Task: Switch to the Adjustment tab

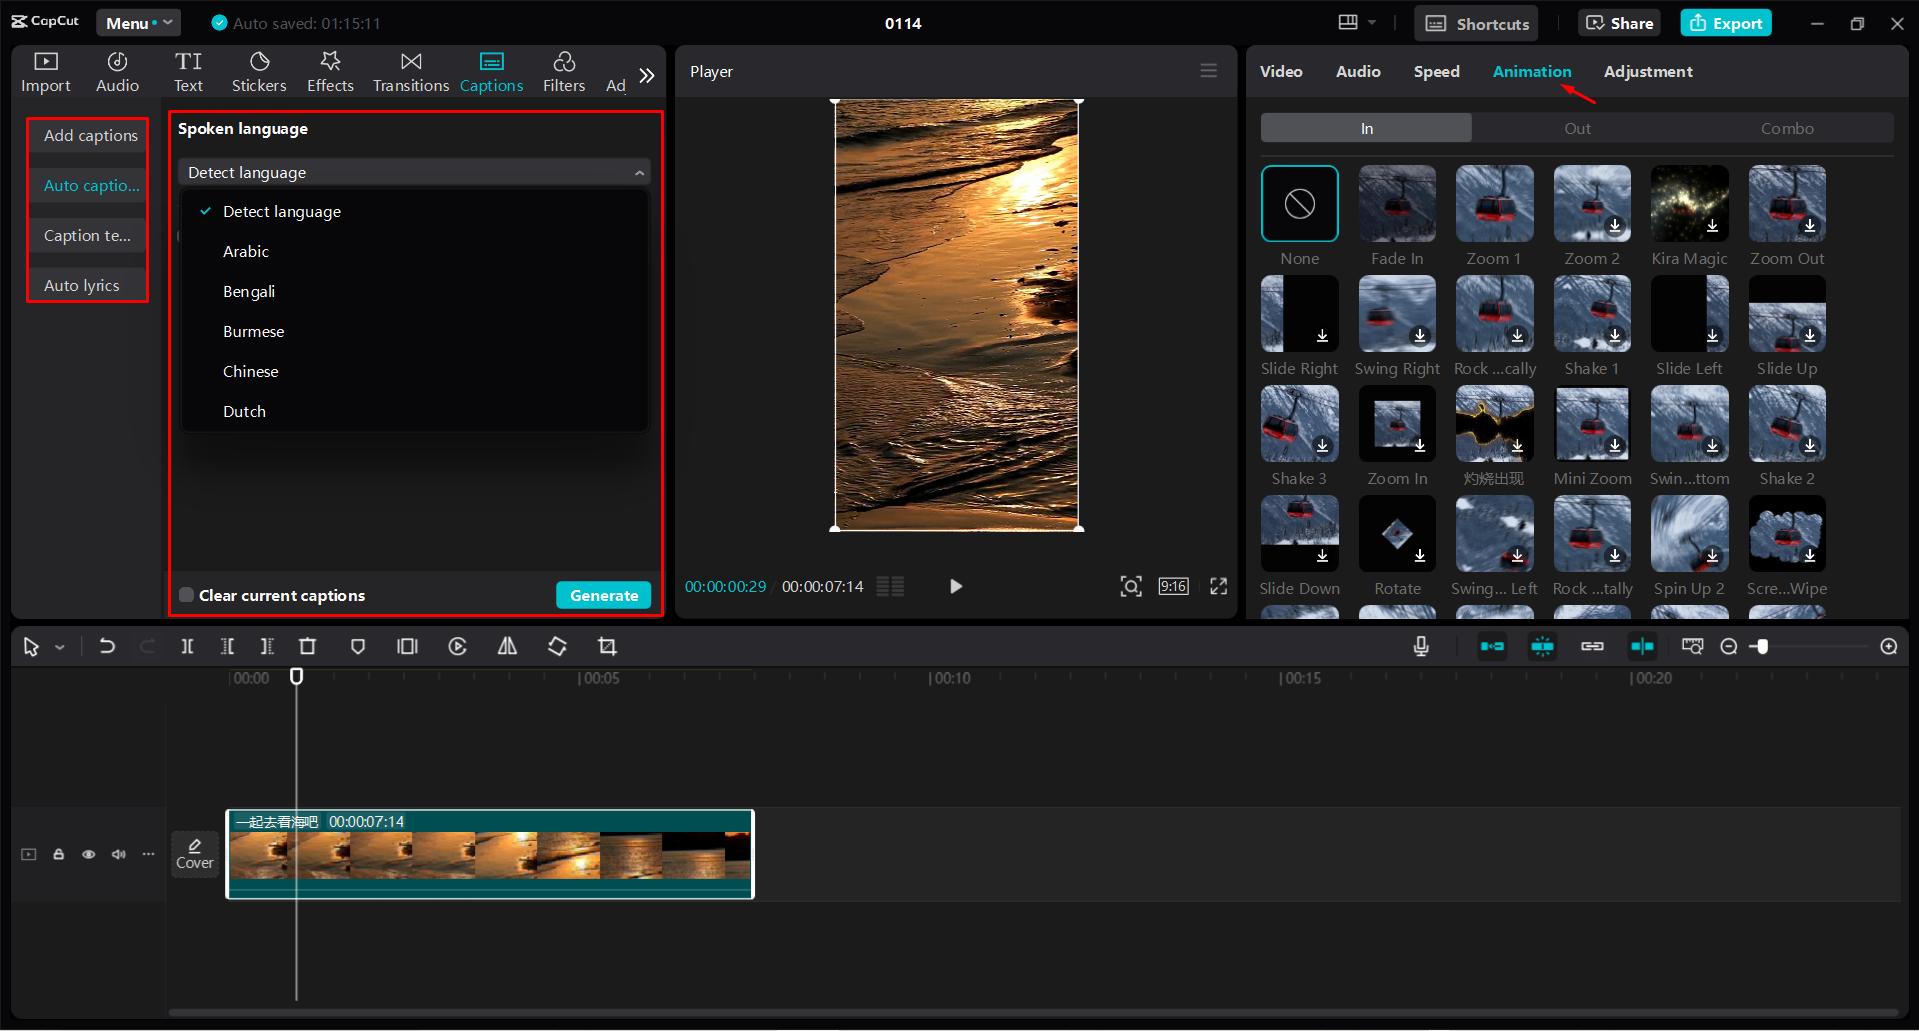Action: pos(1647,71)
